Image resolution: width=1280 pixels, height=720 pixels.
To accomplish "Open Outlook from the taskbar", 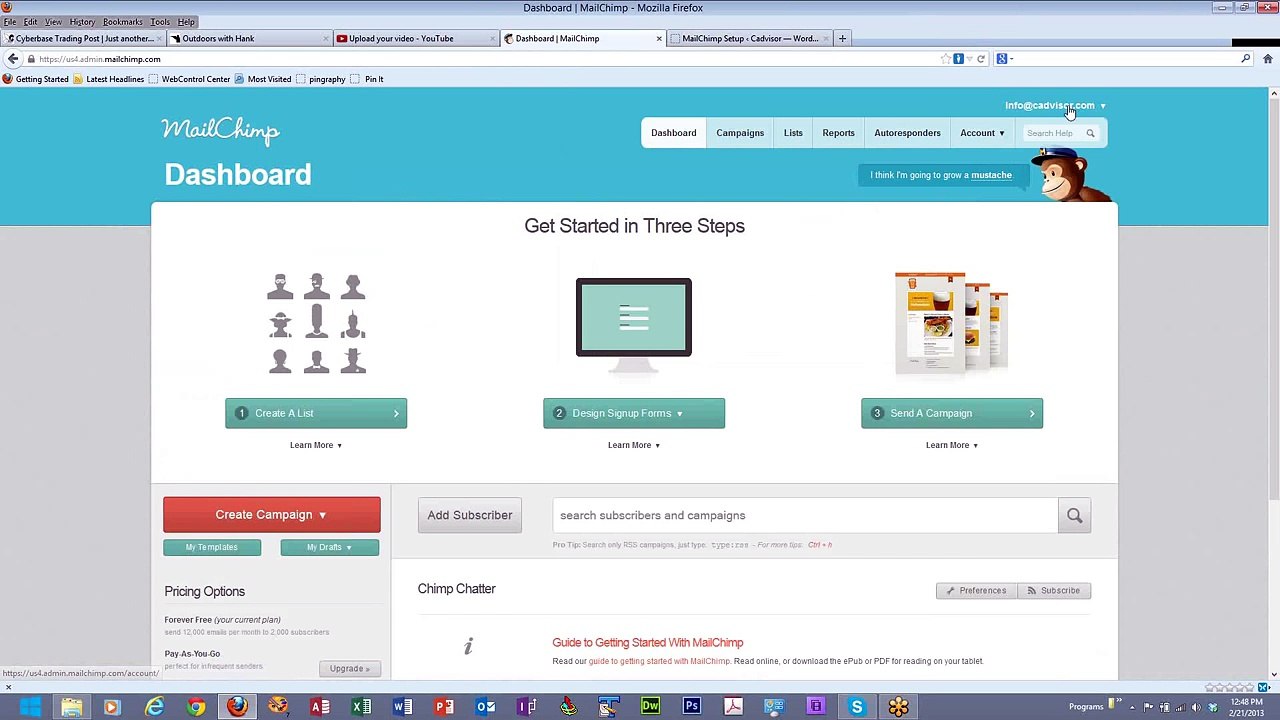I will pyautogui.click(x=485, y=707).
